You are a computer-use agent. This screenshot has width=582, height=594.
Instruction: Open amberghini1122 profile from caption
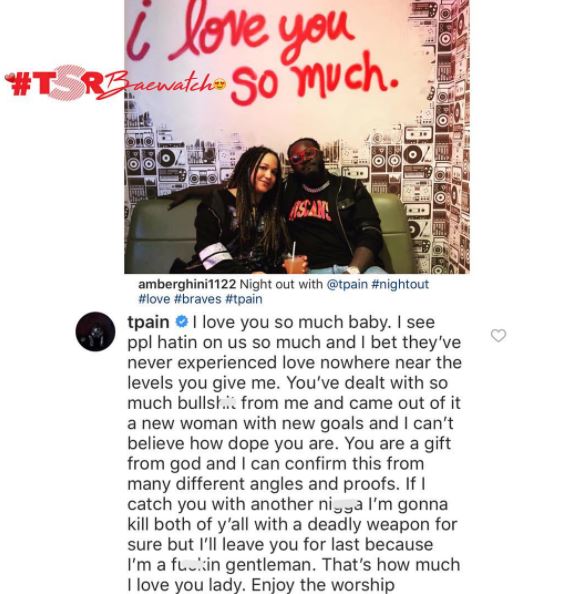pos(187,284)
